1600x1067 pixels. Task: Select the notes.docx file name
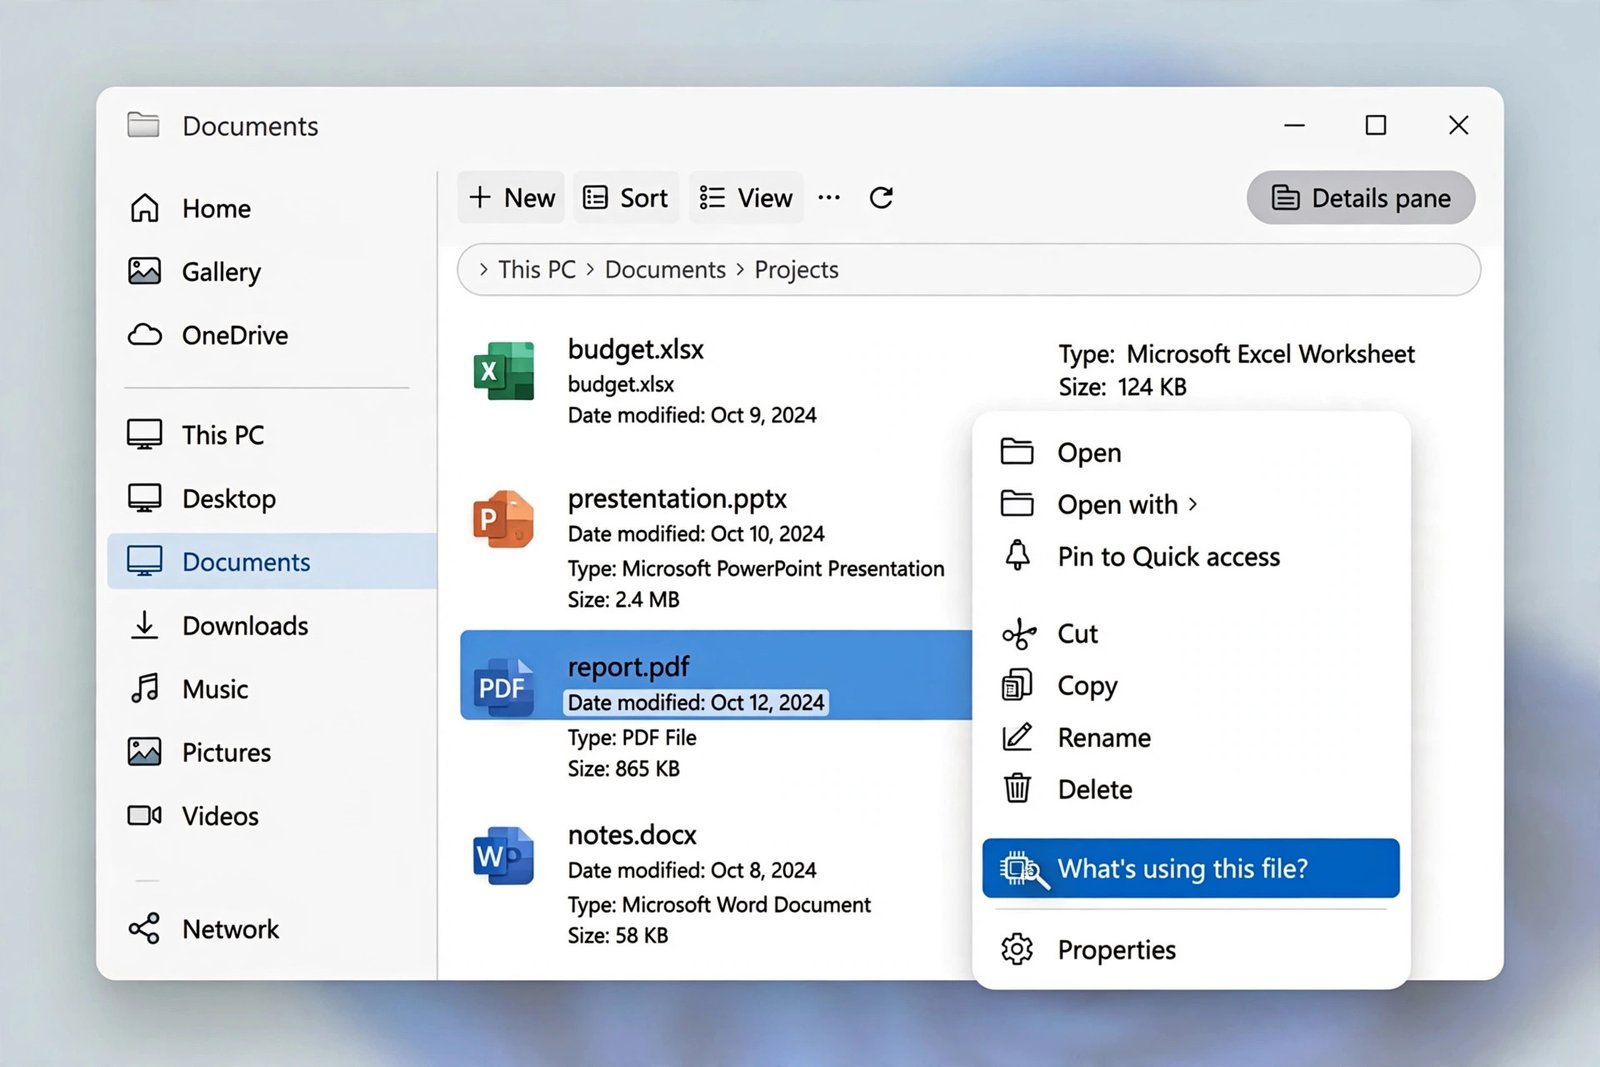[x=632, y=834]
